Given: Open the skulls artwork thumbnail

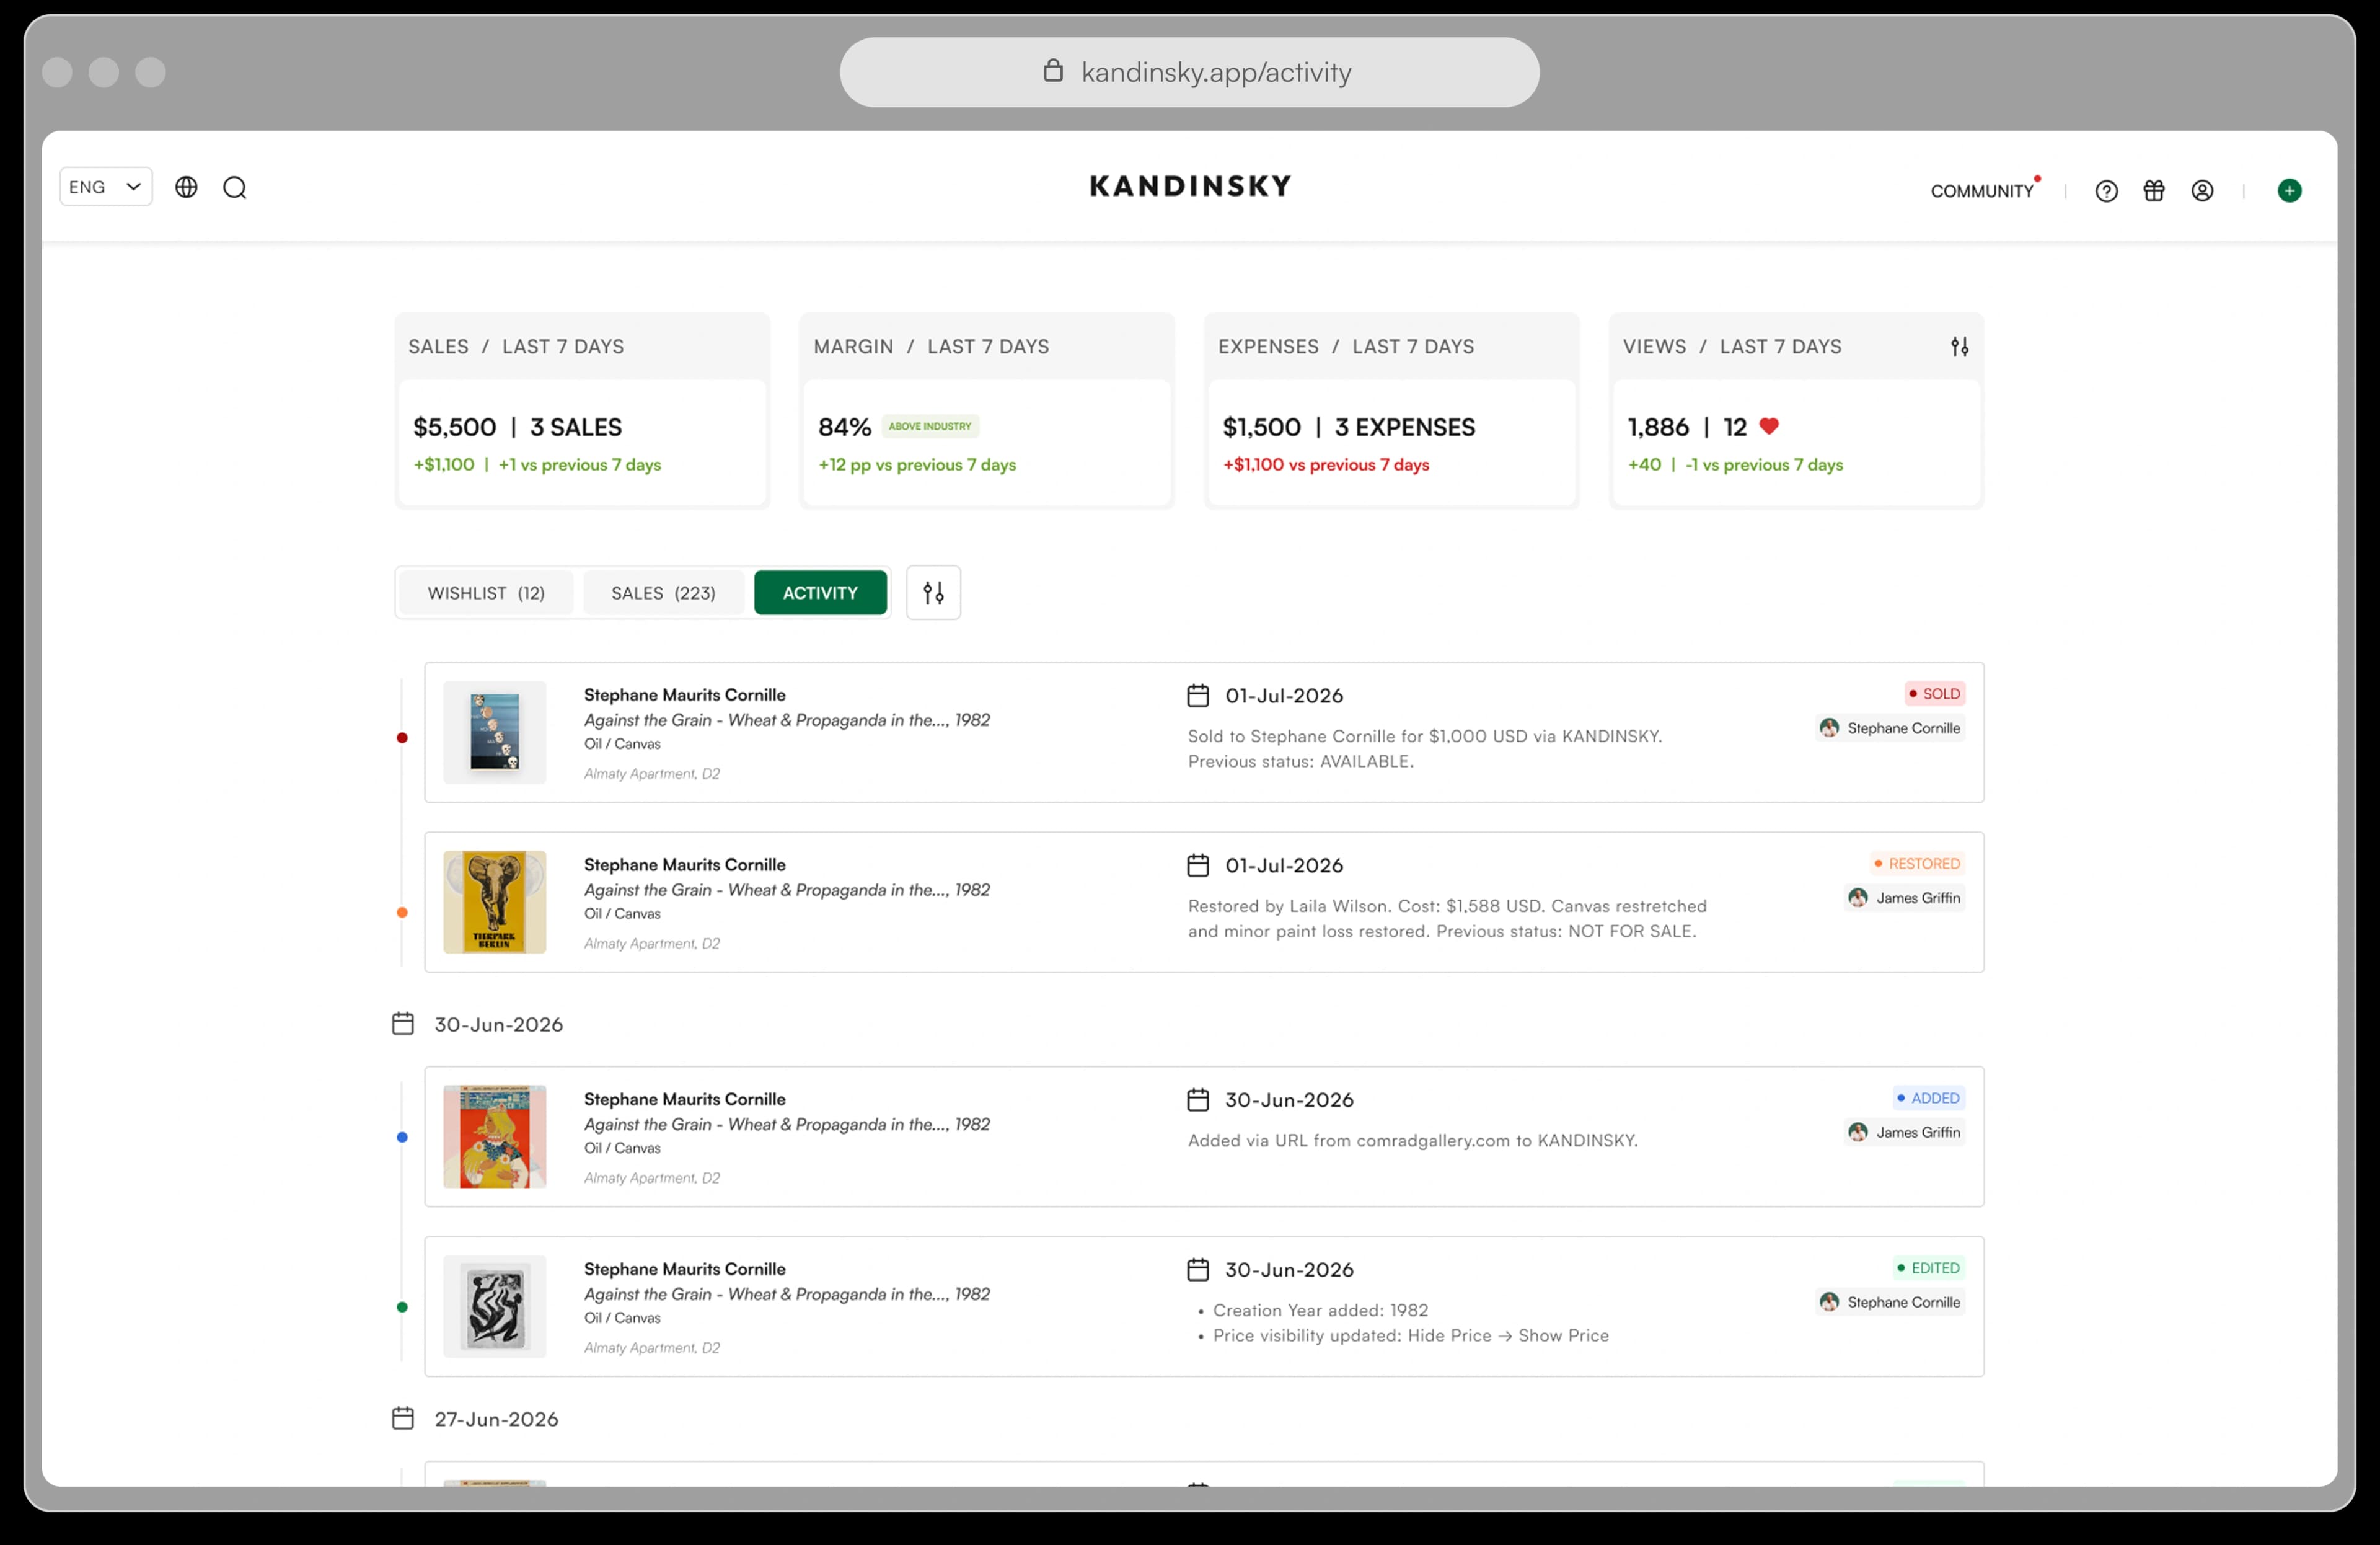Looking at the screenshot, I should coord(495,732).
